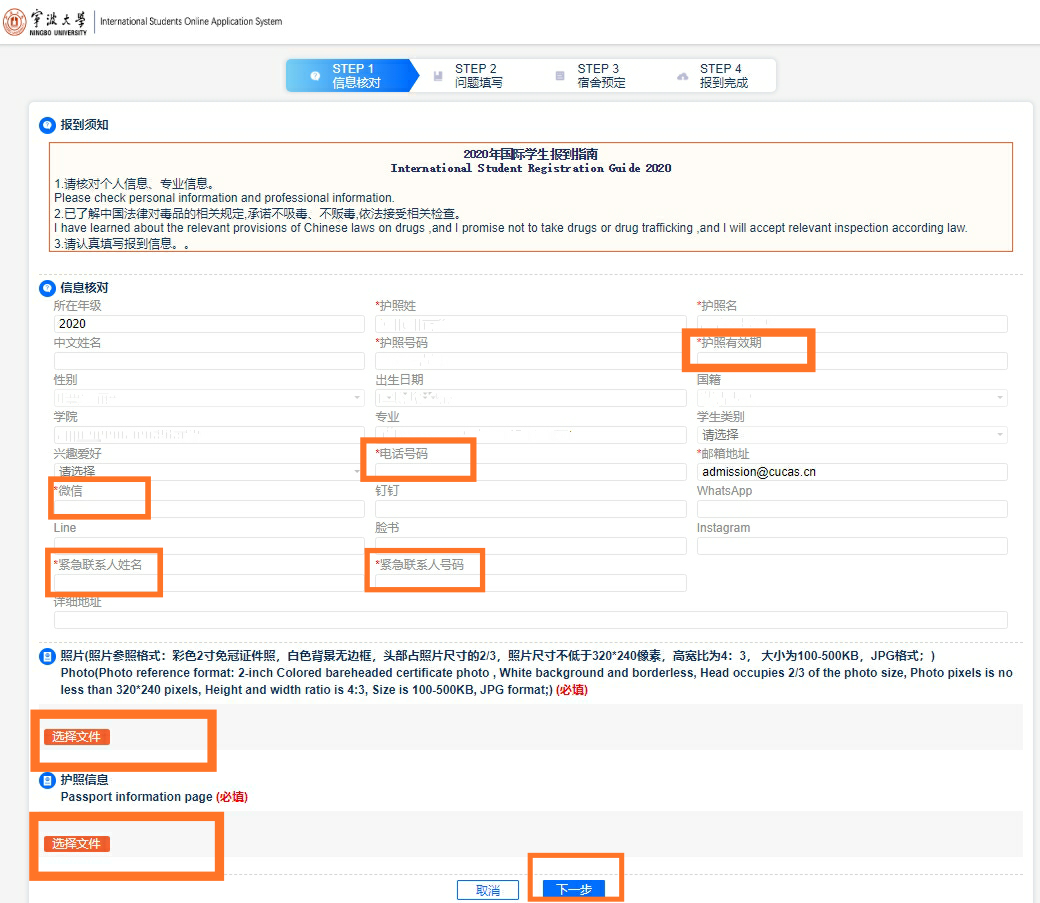Expand the 性别 gender dropdown
Viewport: 1040px width, 903px height.
[208, 398]
